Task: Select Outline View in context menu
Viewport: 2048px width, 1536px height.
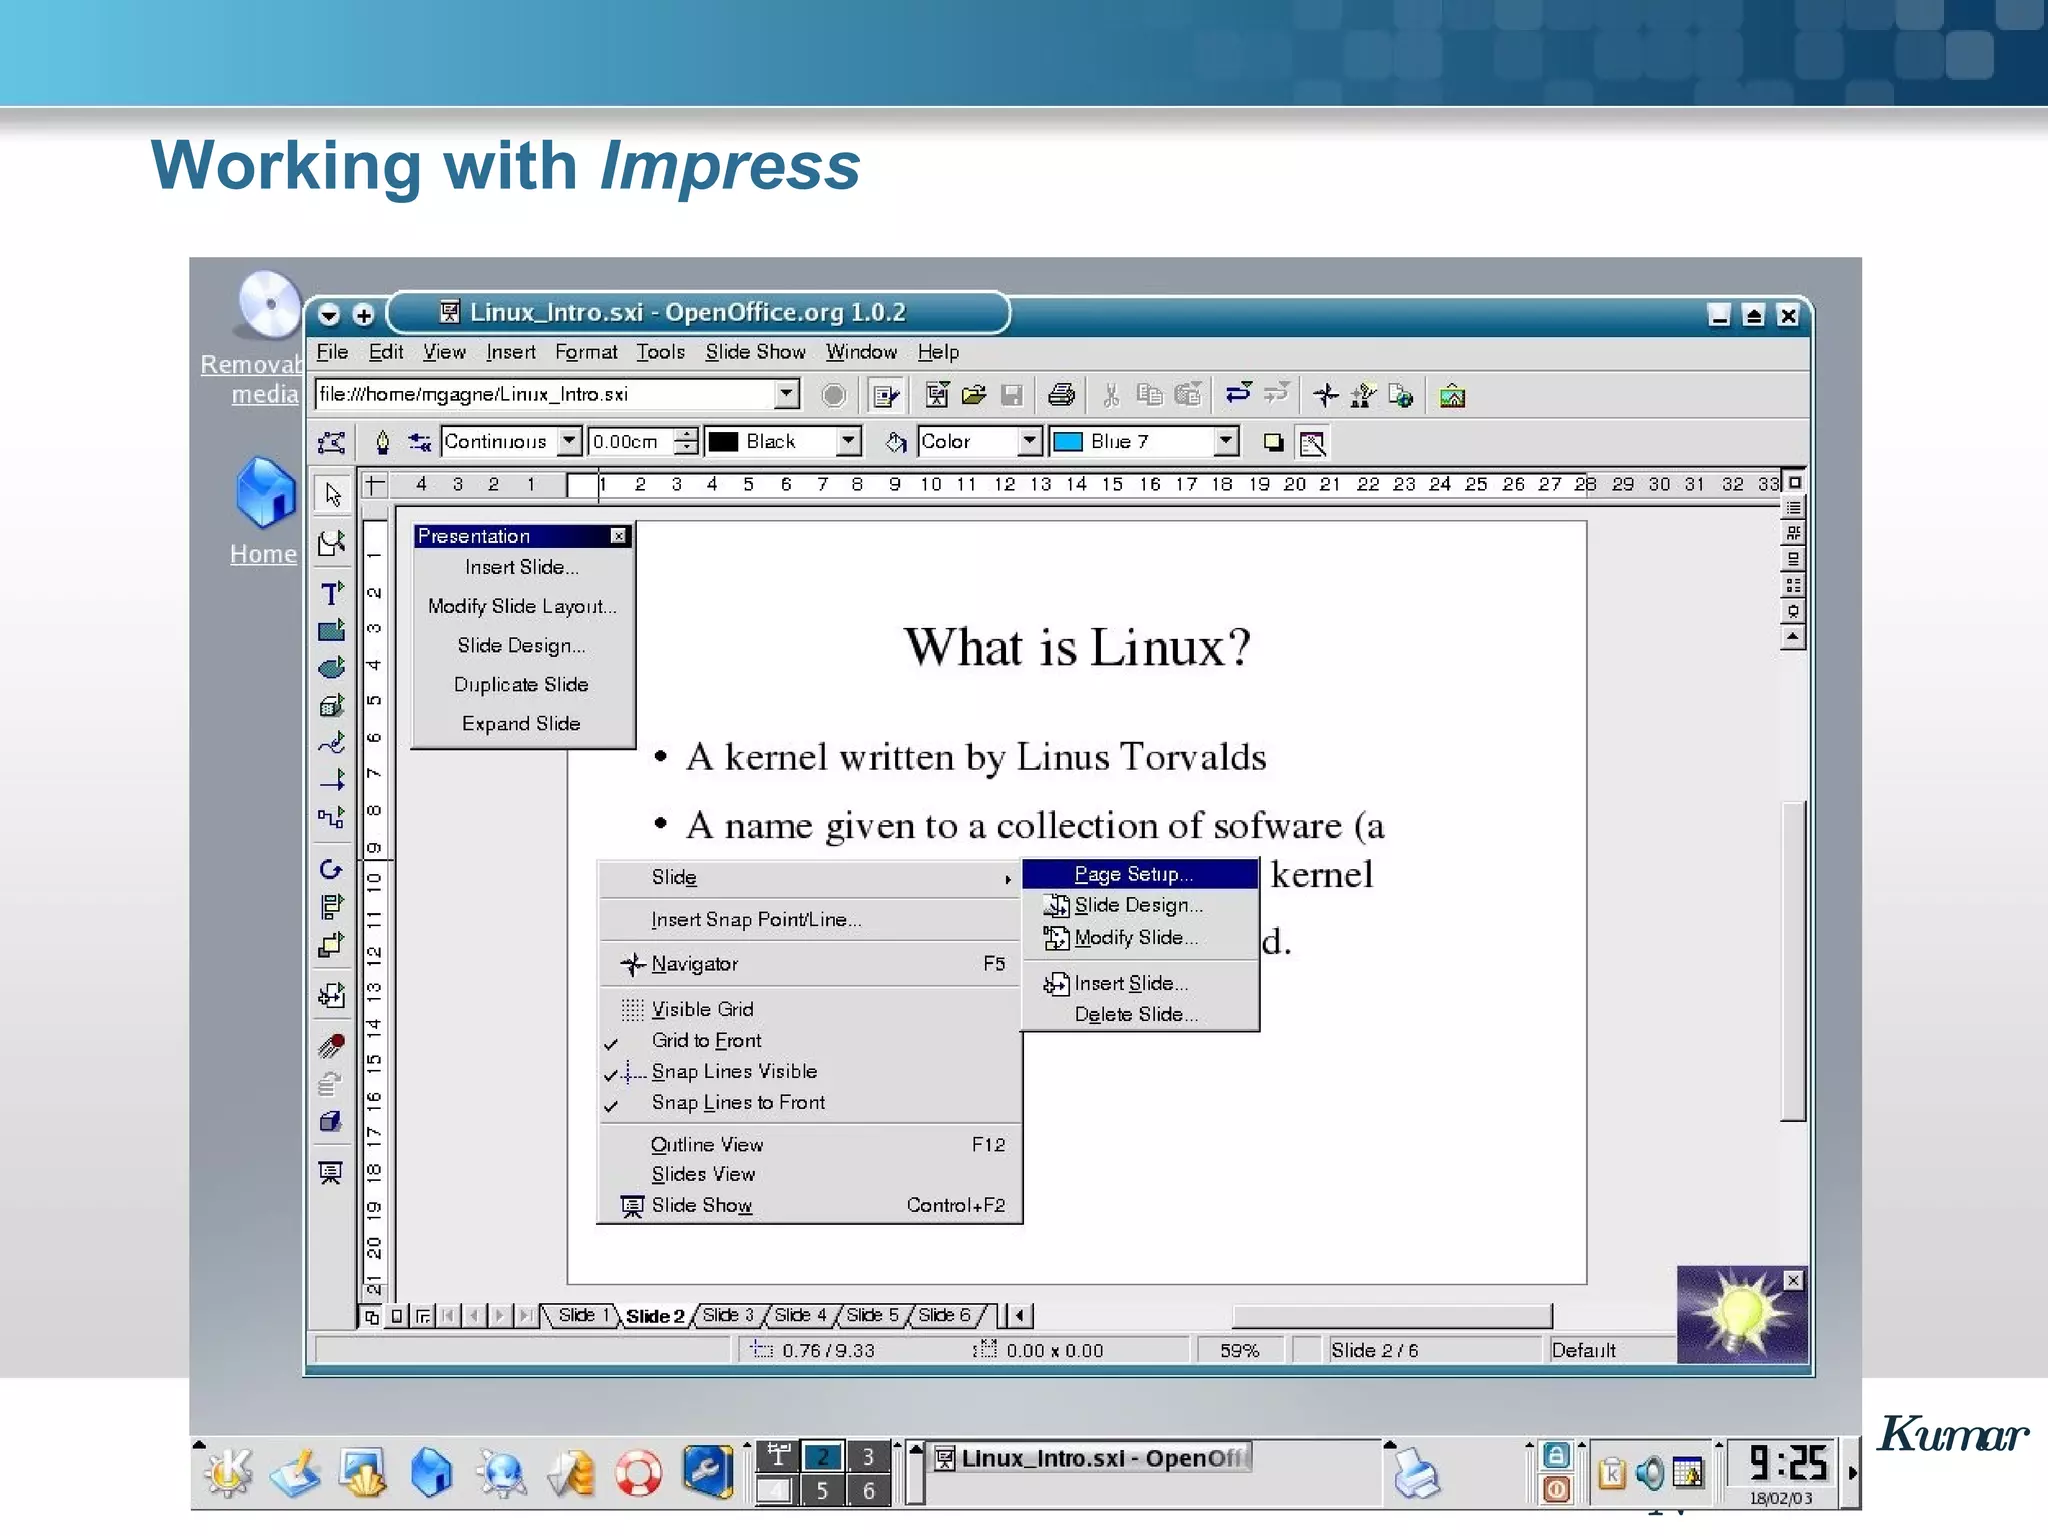Action: 810,1144
